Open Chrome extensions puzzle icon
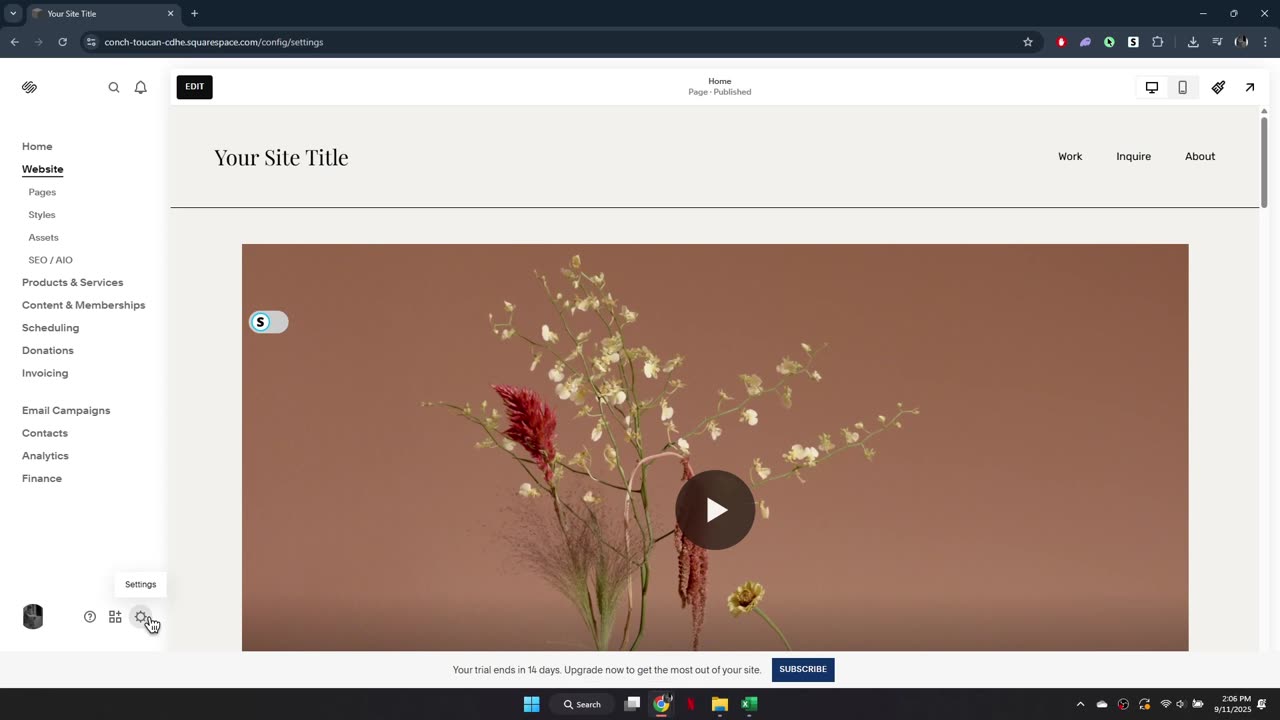Image resolution: width=1280 pixels, height=720 pixels. 1158,42
